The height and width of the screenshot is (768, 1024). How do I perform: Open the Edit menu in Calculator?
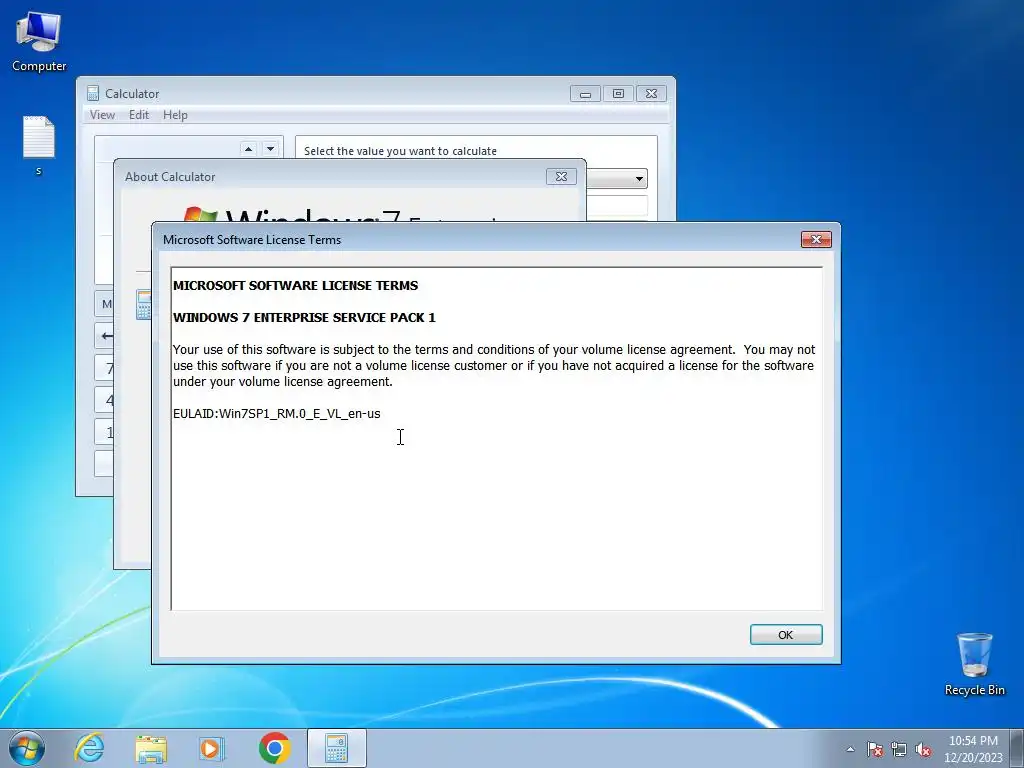pyautogui.click(x=138, y=115)
